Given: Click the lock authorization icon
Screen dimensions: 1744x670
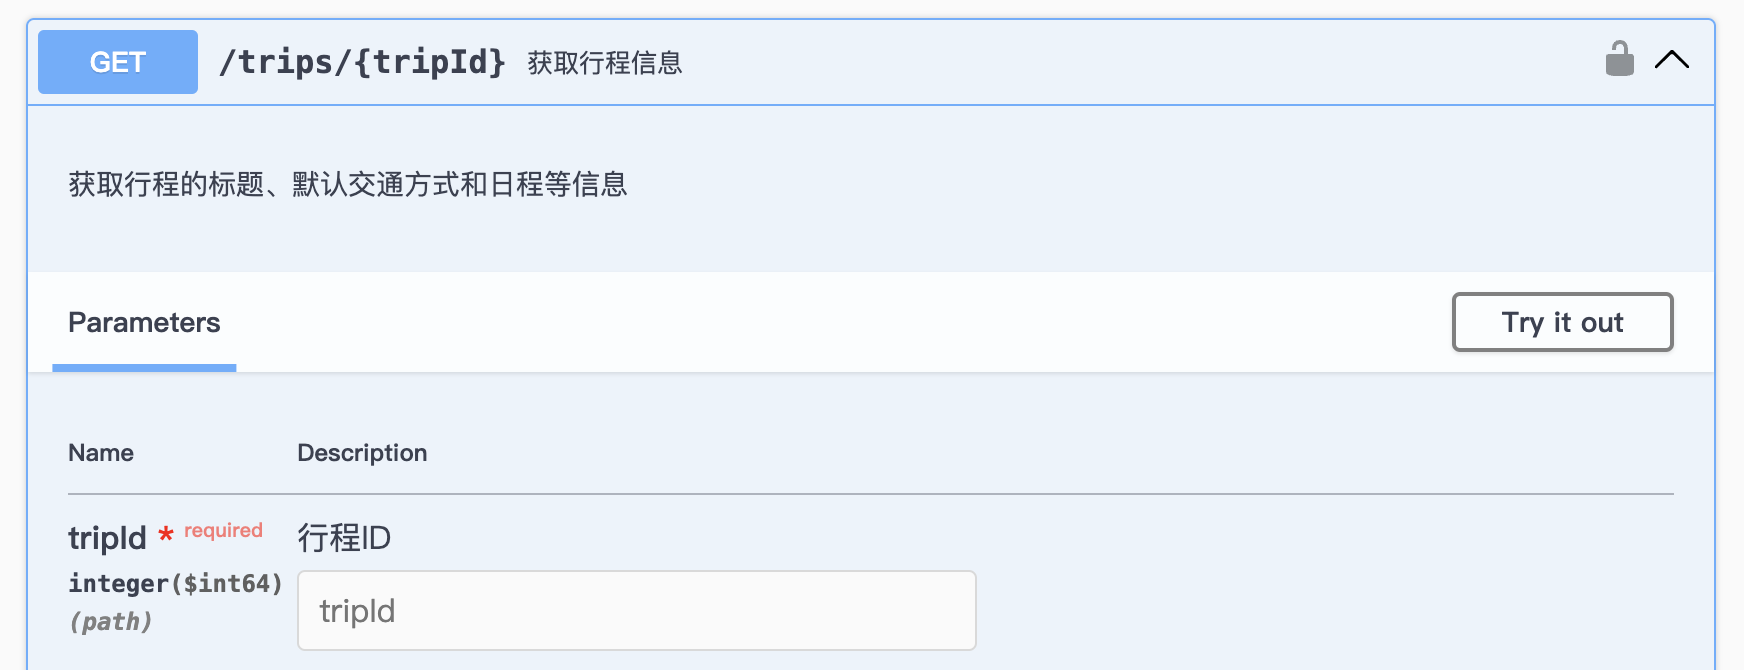Looking at the screenshot, I should click(1620, 60).
